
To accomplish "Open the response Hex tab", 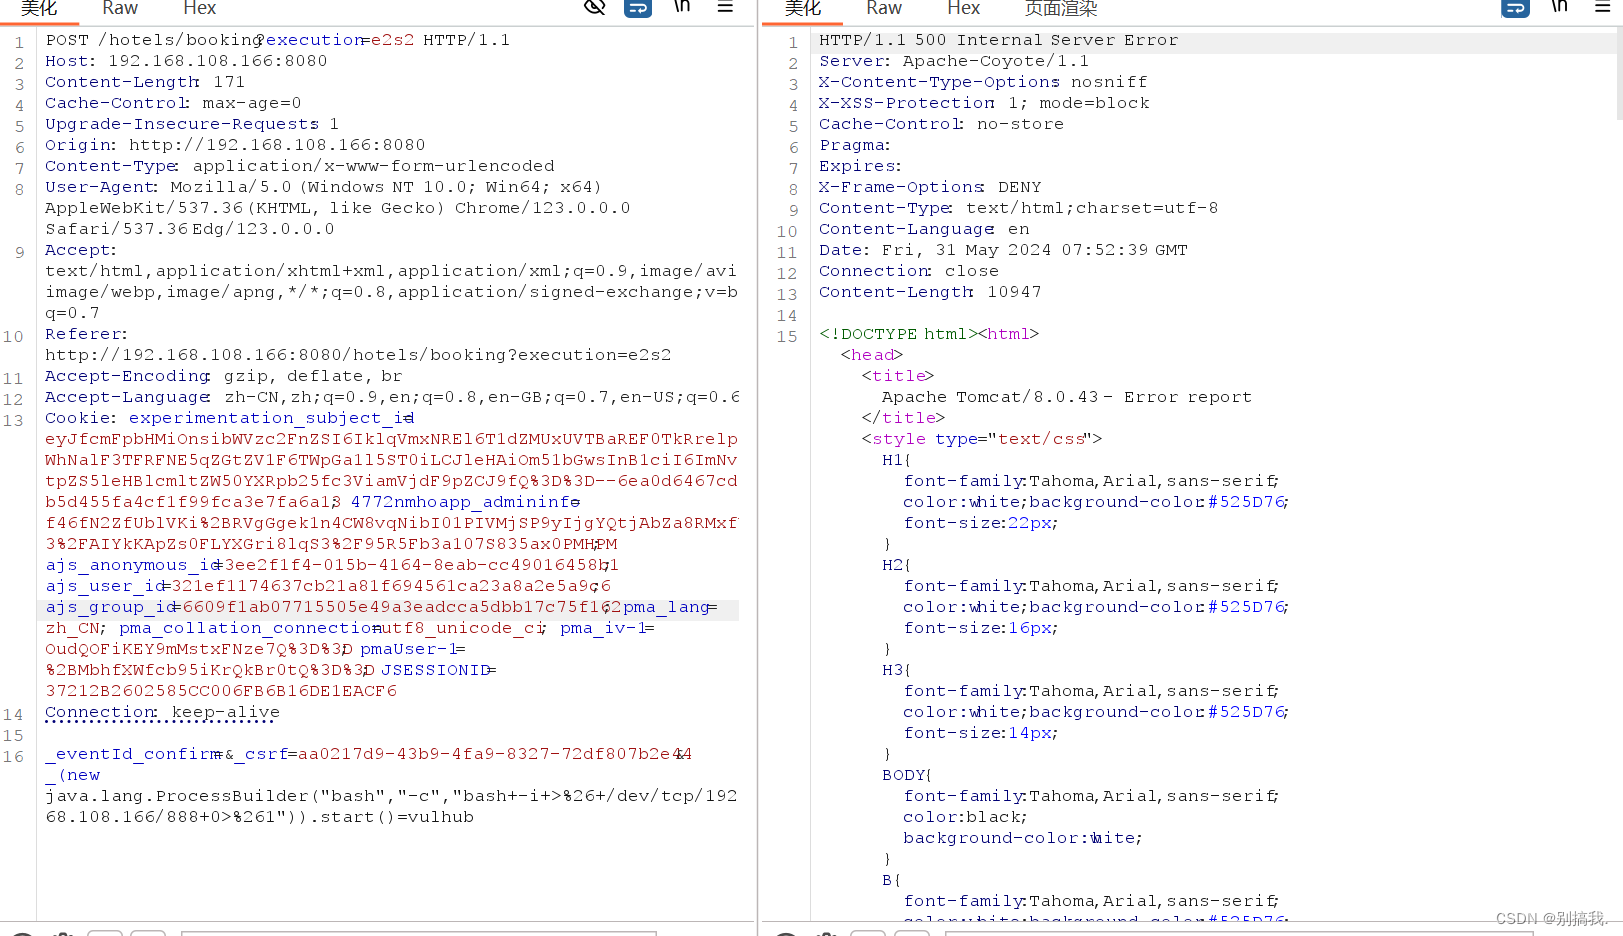I will [964, 8].
